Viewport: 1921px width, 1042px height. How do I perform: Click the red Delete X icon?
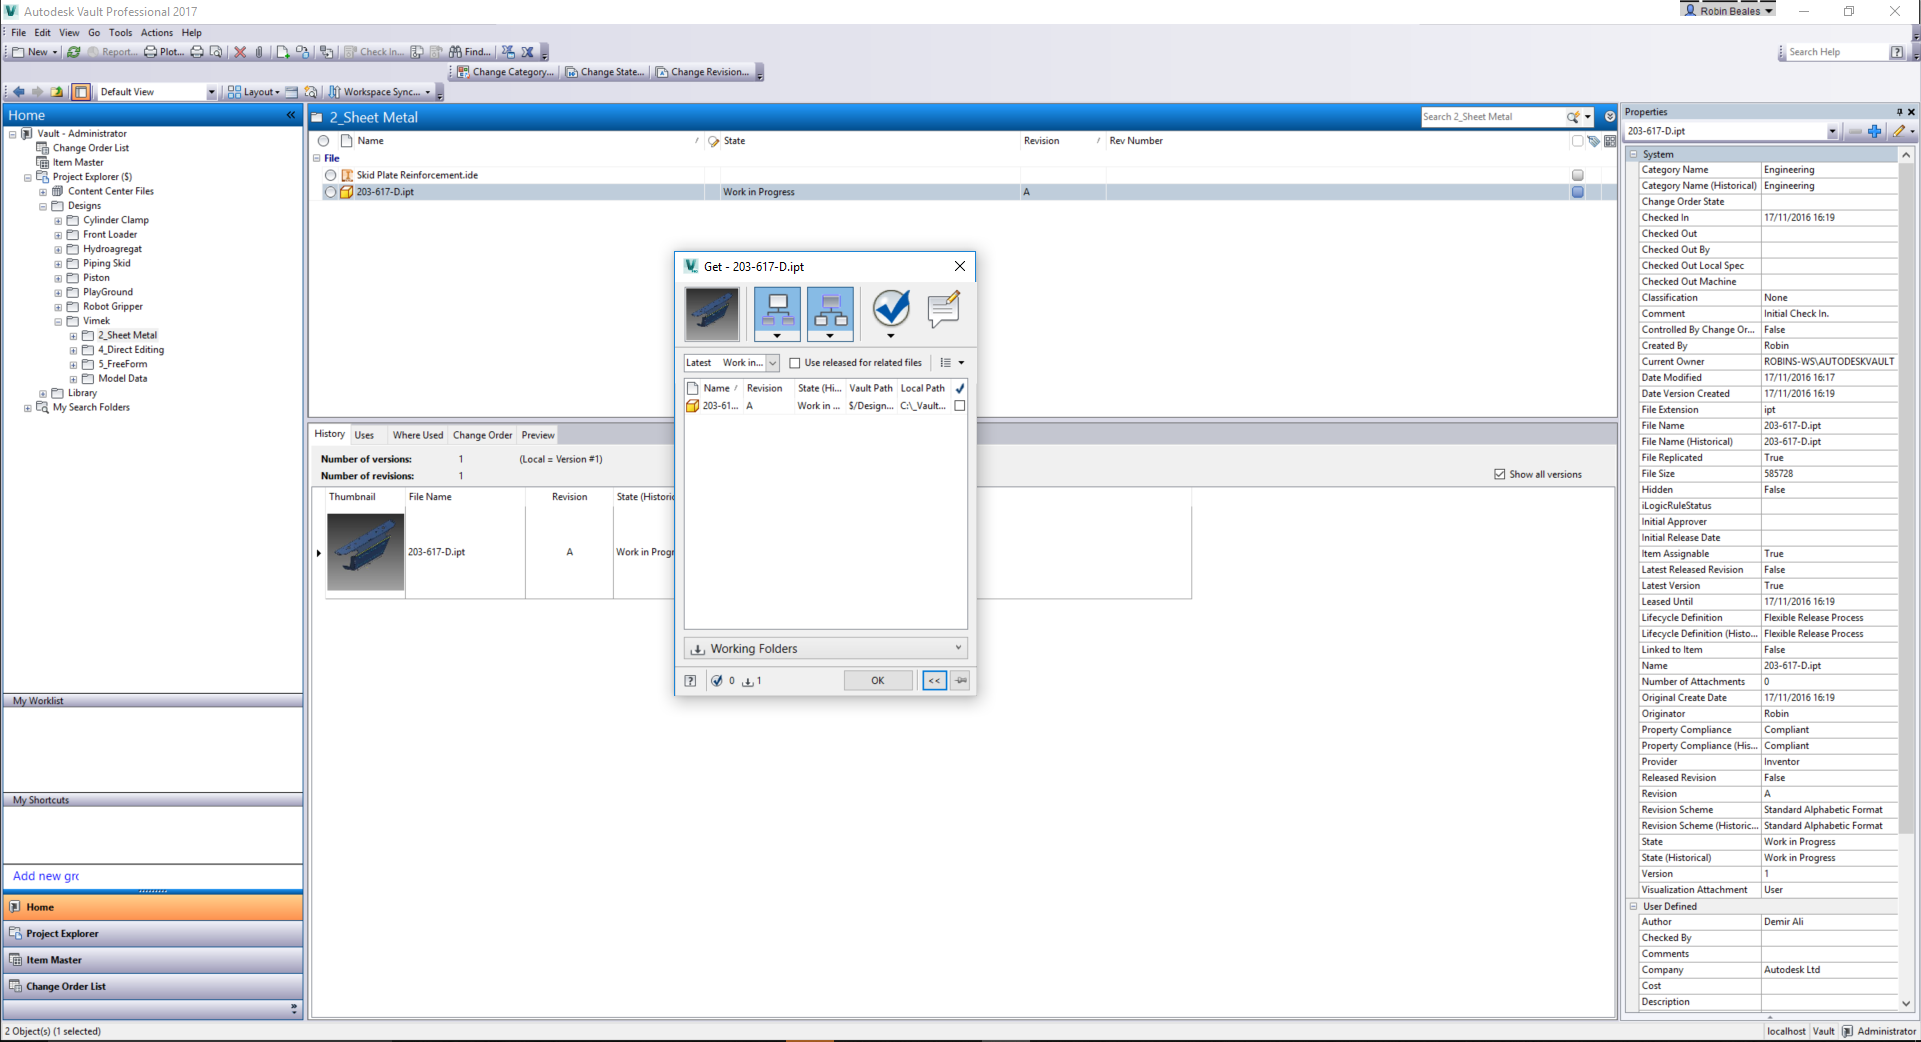coord(240,52)
